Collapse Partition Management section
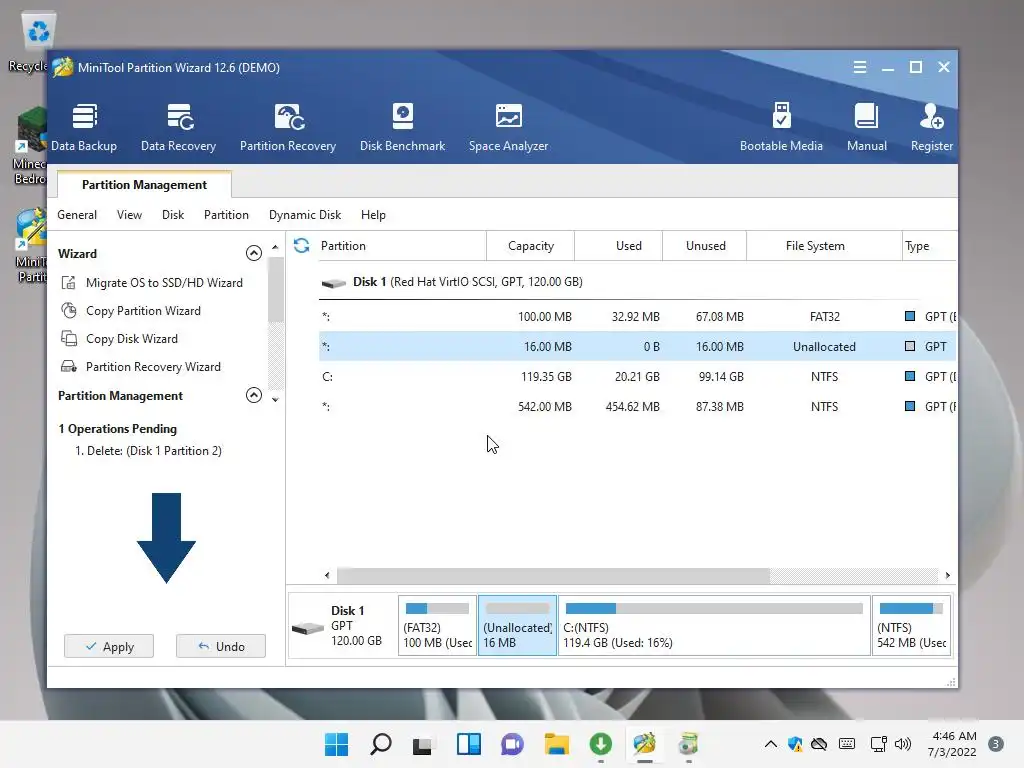The width and height of the screenshot is (1024, 768). coord(253,395)
